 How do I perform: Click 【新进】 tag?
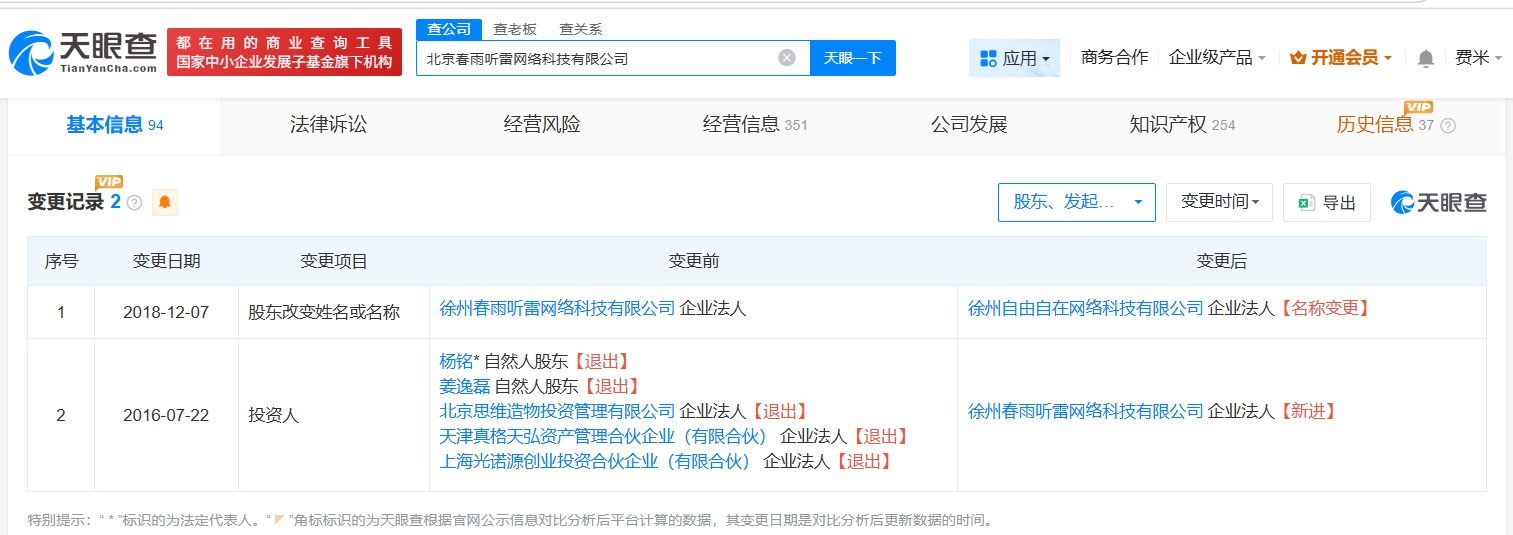(1307, 411)
